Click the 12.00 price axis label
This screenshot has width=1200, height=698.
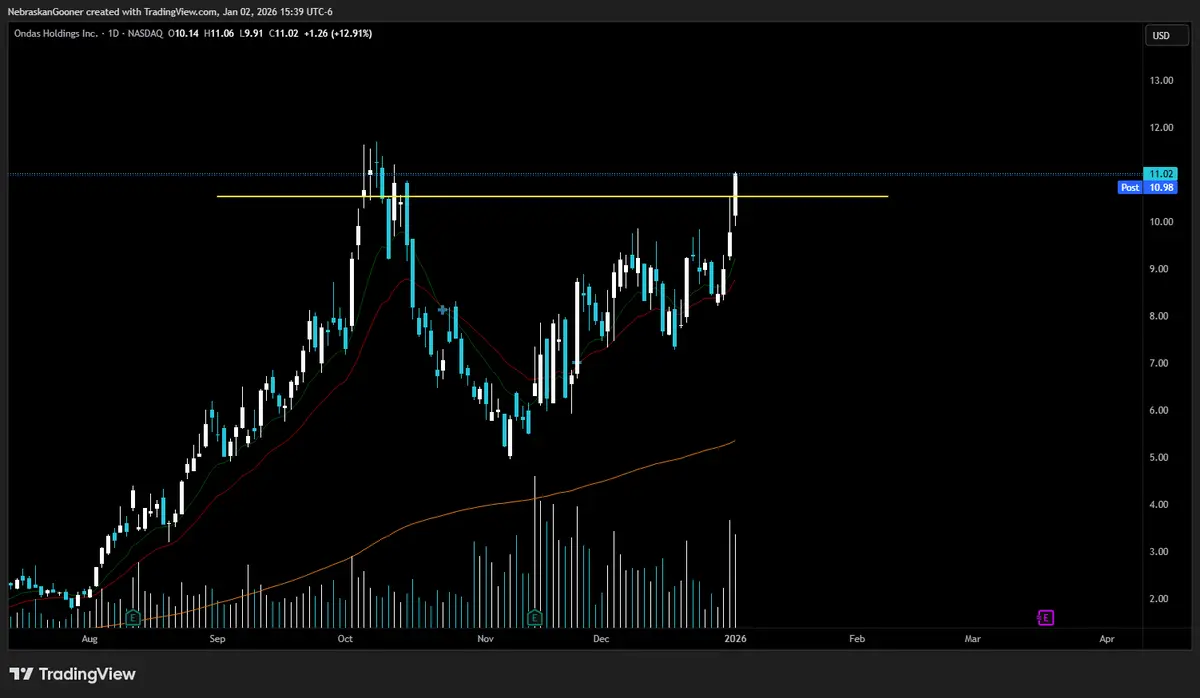coord(1160,127)
